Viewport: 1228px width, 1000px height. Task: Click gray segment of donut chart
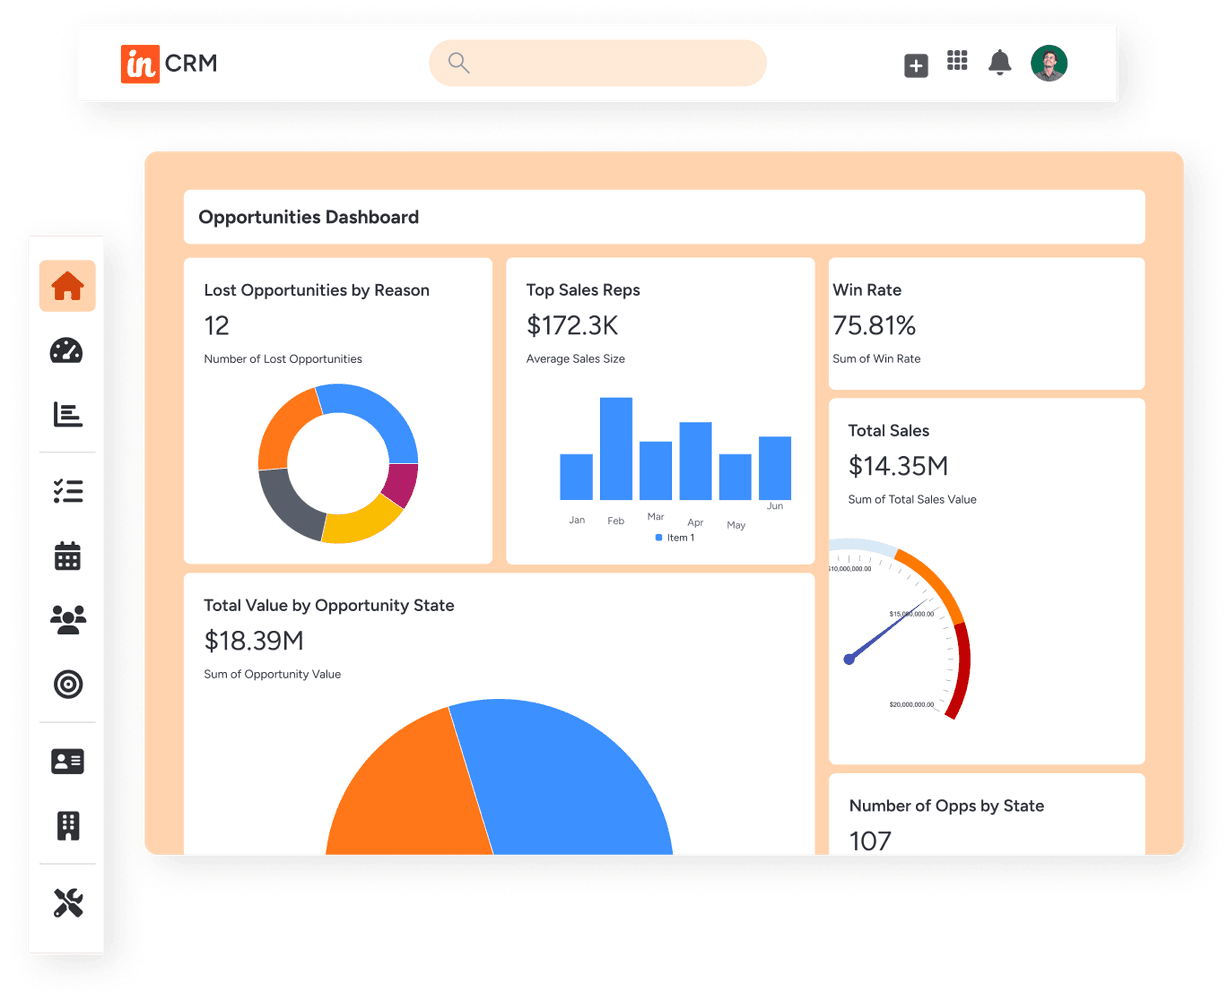pyautogui.click(x=286, y=507)
